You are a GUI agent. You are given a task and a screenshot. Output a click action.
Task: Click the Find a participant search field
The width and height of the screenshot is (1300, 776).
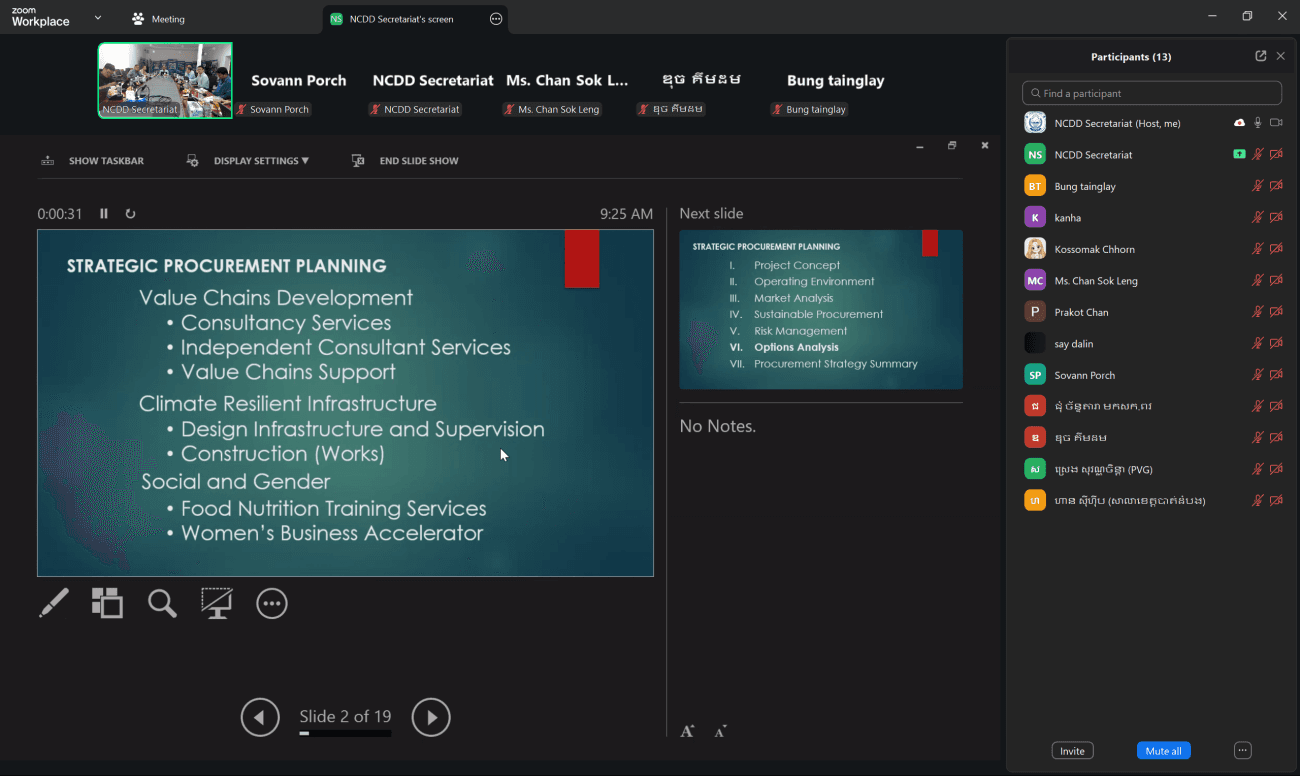pyautogui.click(x=1152, y=93)
